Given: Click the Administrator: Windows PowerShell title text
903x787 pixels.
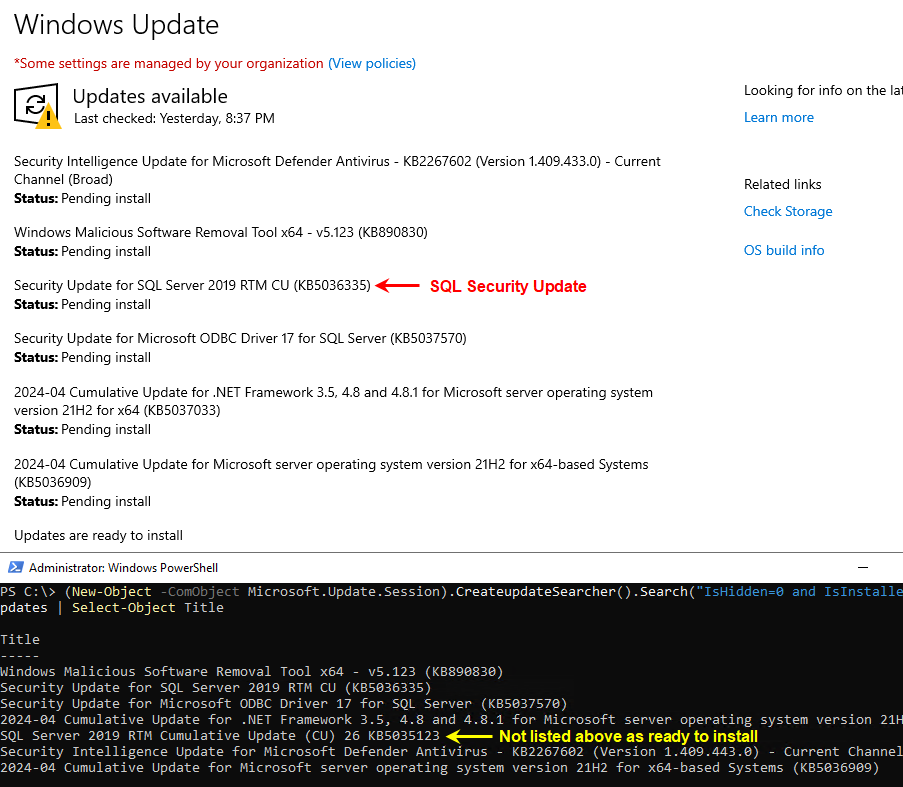Looking at the screenshot, I should tap(123, 568).
